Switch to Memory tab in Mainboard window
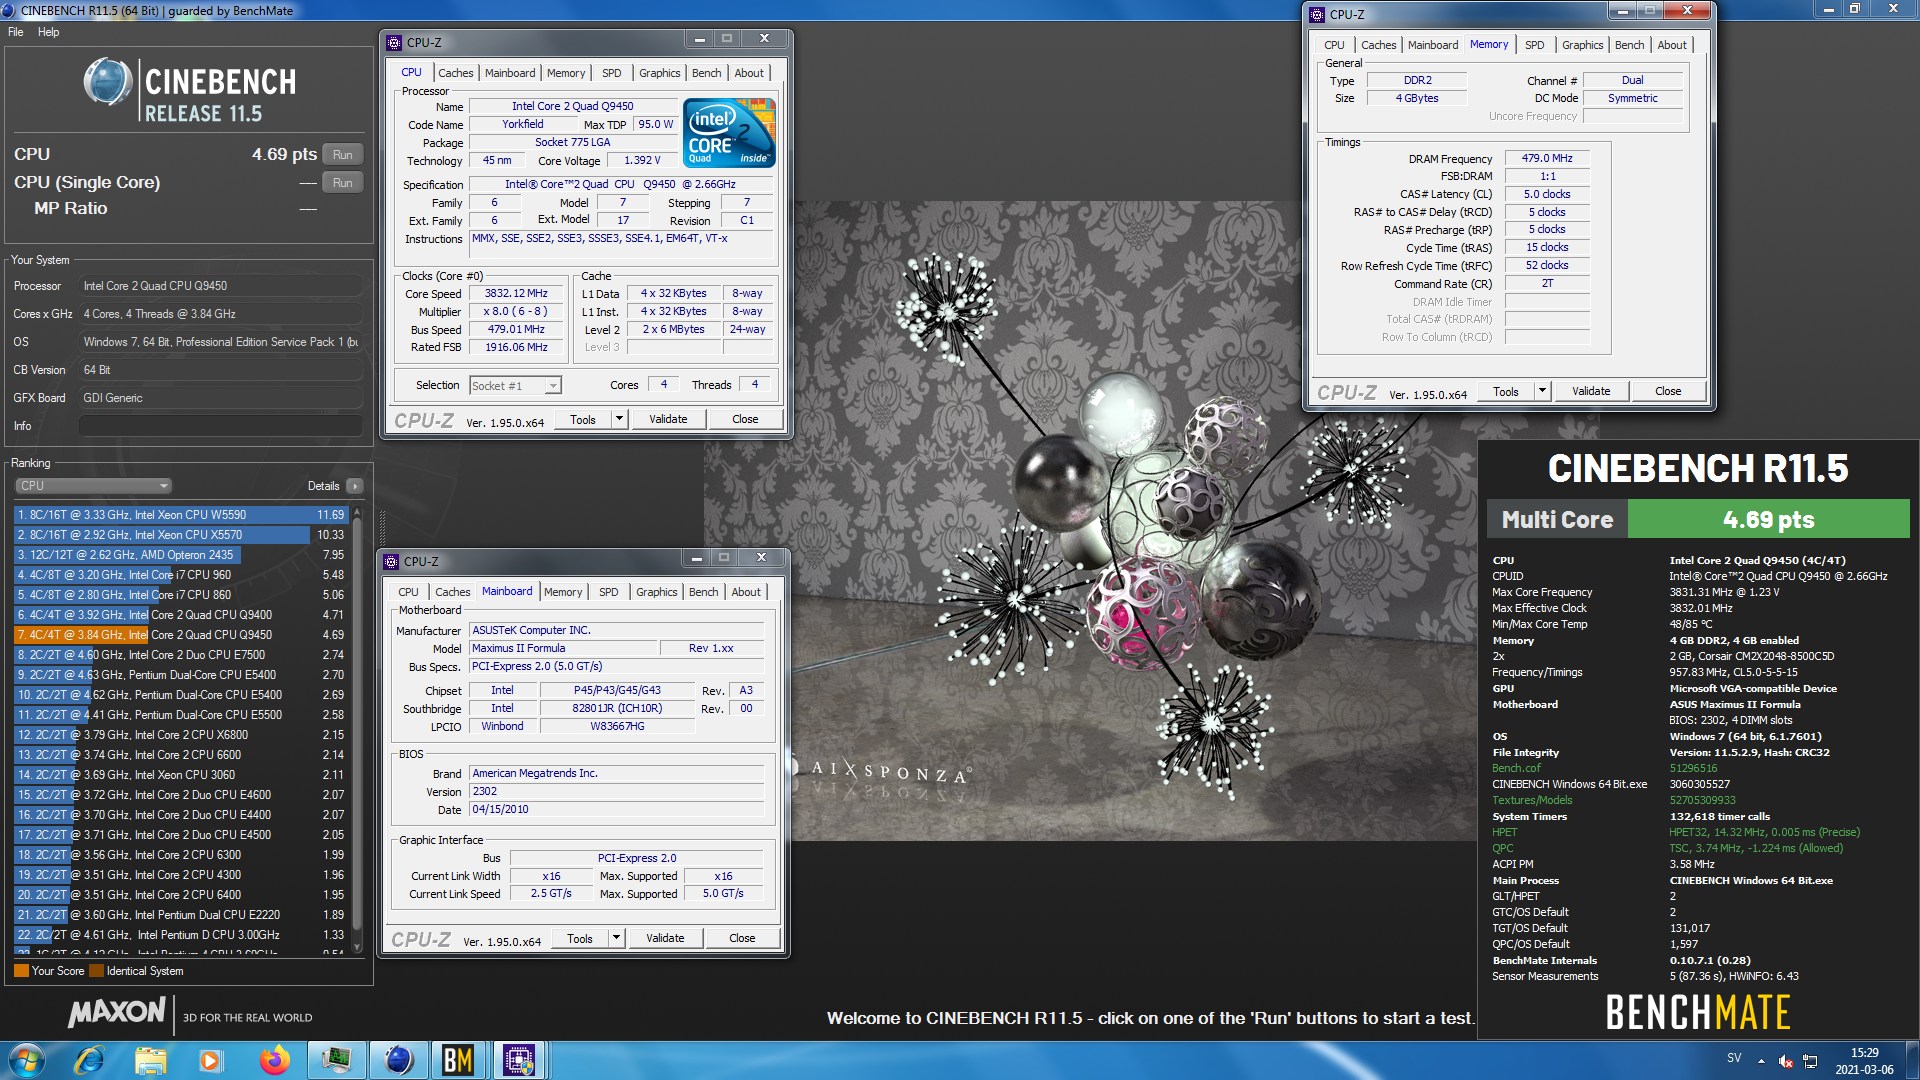This screenshot has width=1920, height=1080. pyautogui.click(x=562, y=592)
